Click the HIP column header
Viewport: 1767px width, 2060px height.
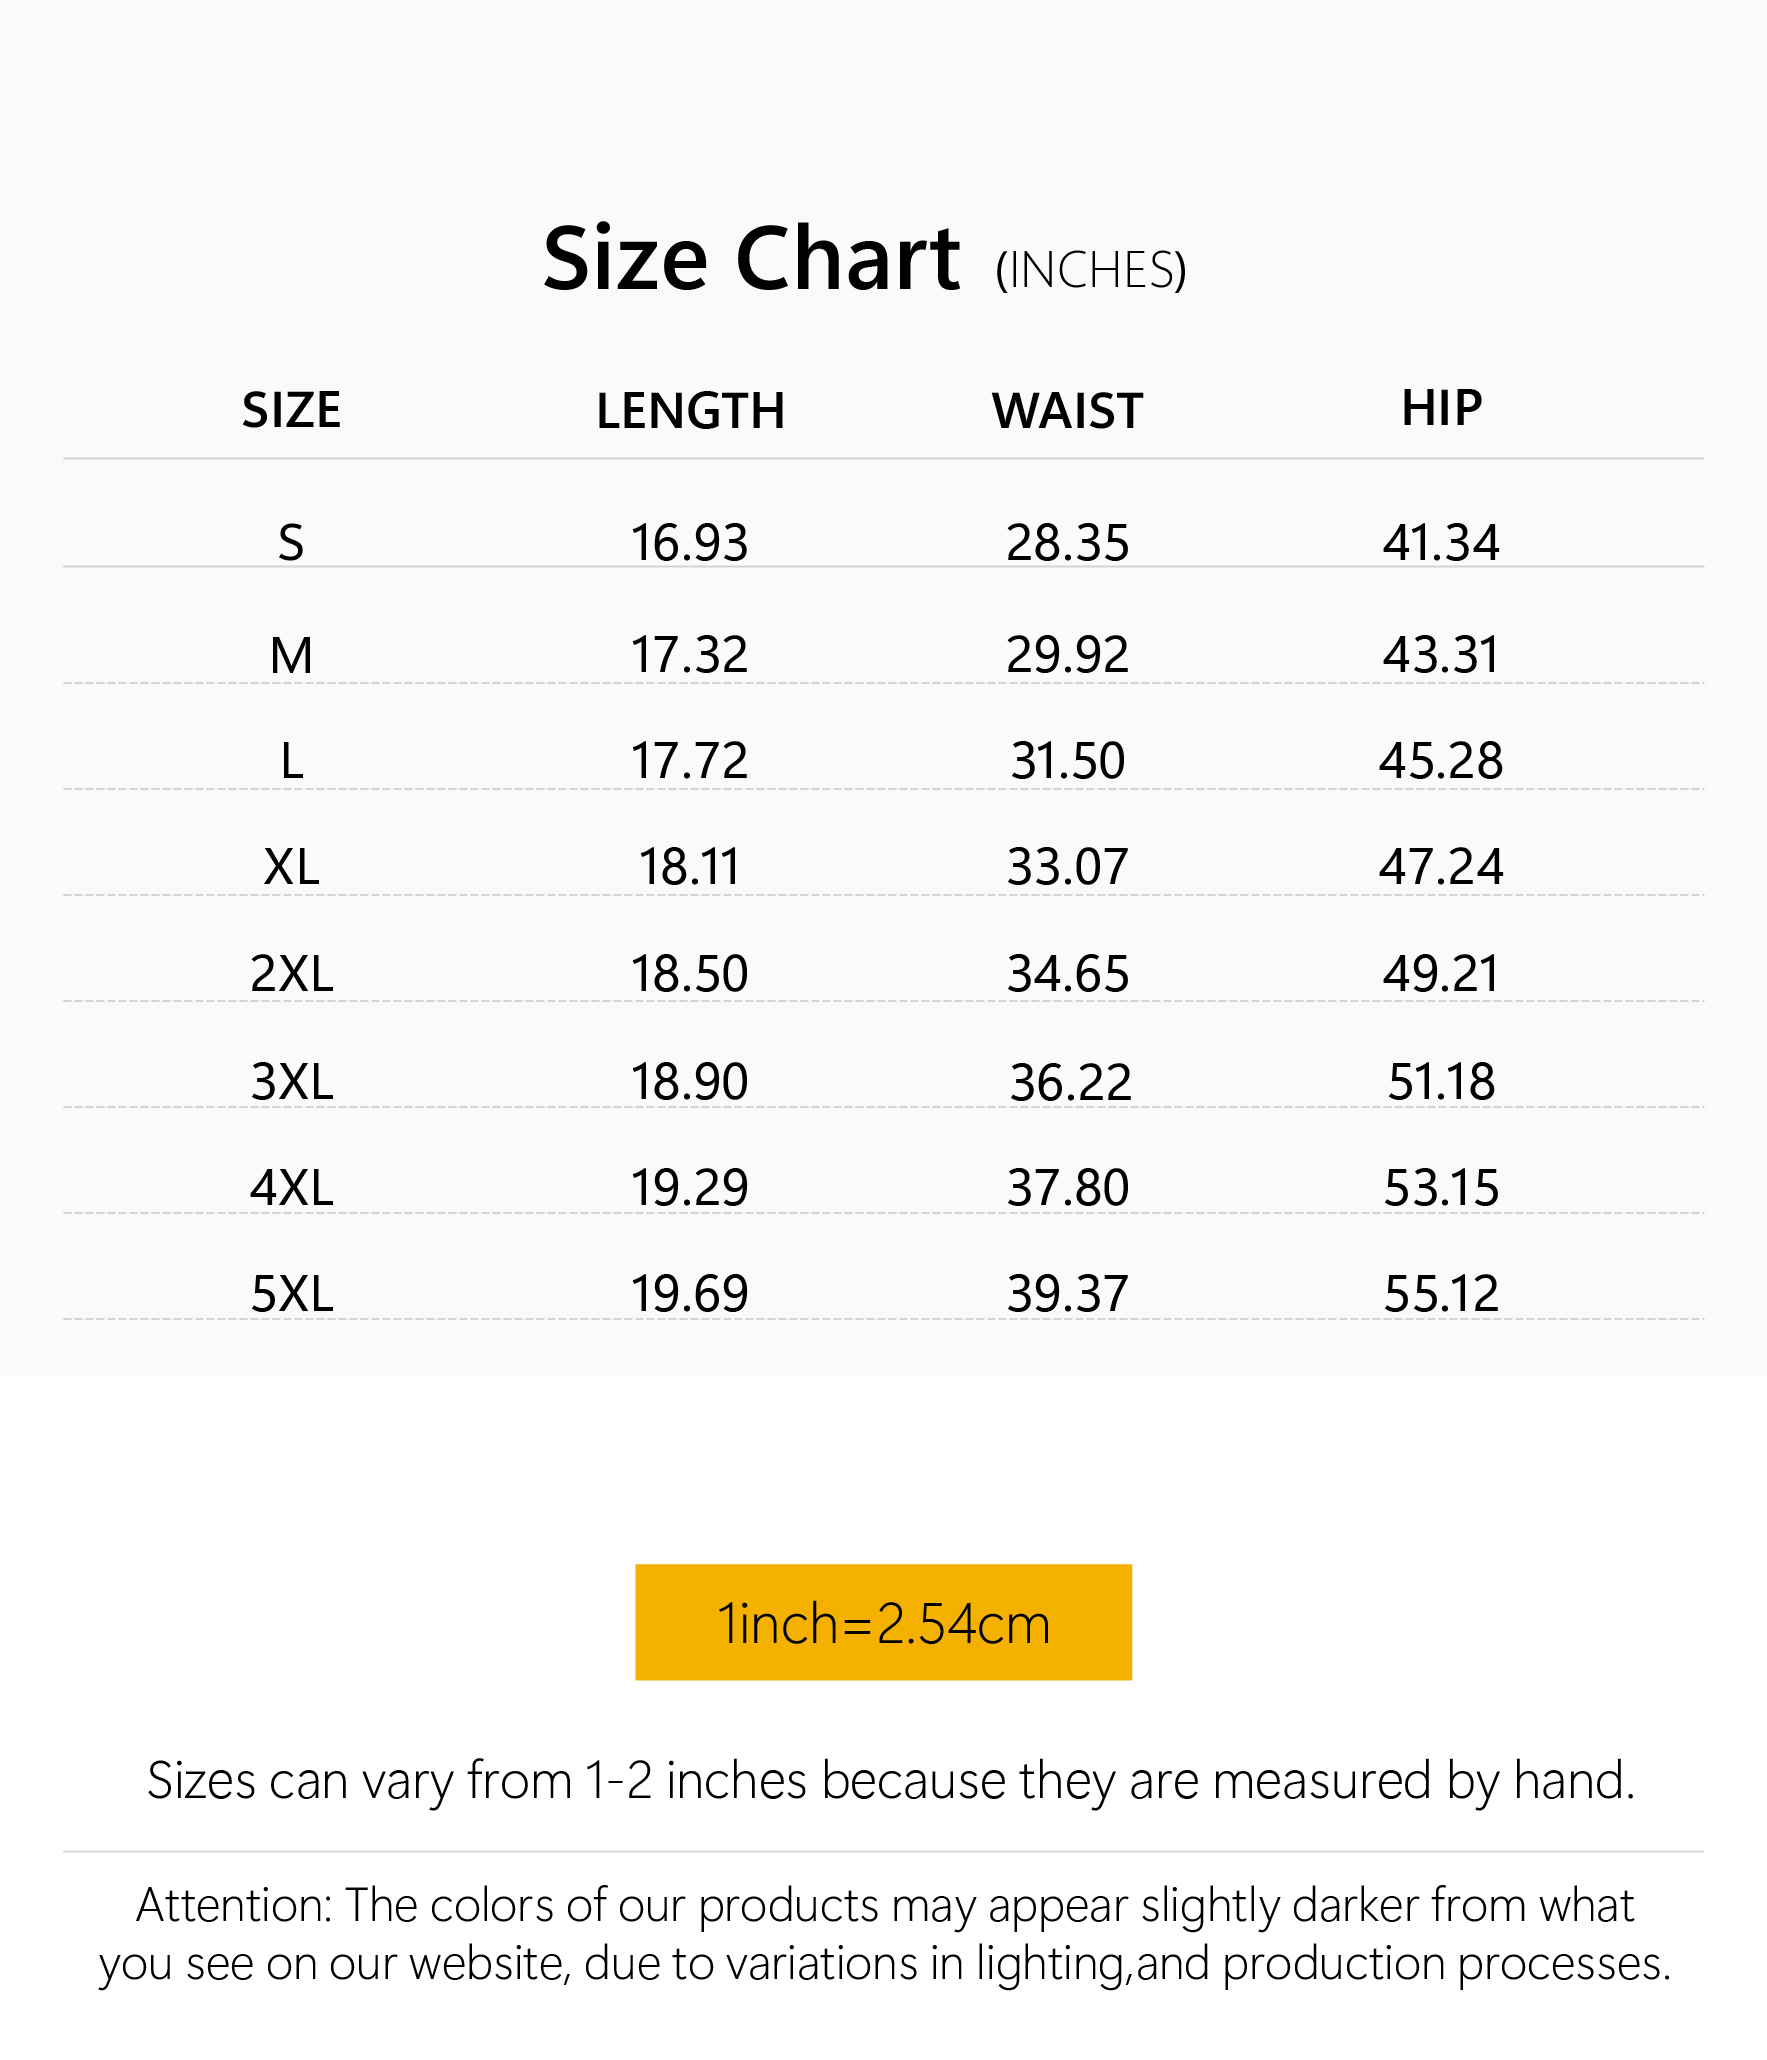point(1441,408)
